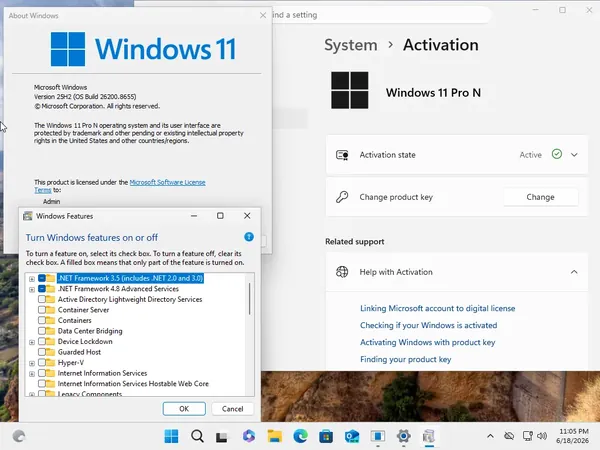600x450 pixels.
Task: Click the cloud sync tray icon
Action: [x=509, y=436]
